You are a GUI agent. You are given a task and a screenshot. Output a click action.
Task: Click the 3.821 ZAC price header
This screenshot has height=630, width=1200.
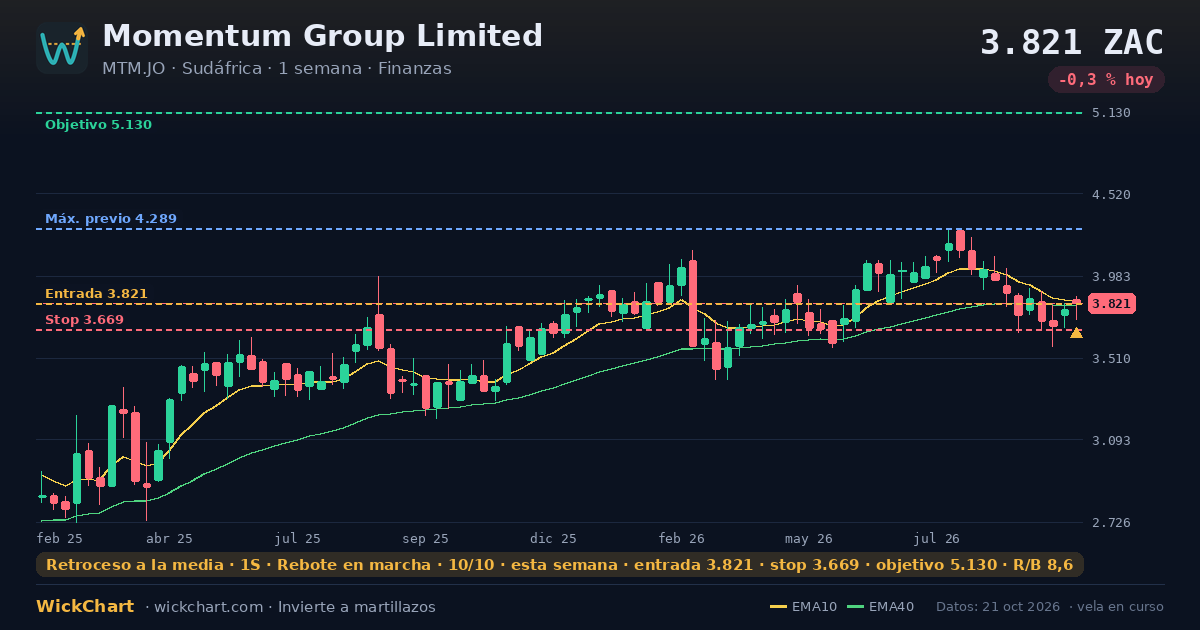tap(1072, 43)
